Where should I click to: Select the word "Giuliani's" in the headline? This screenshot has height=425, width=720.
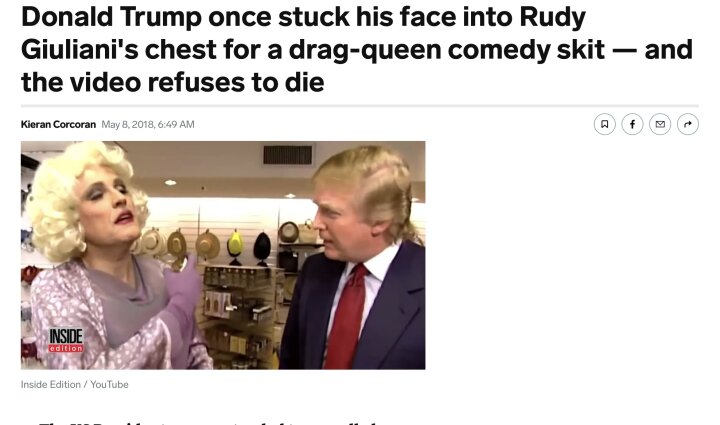coord(79,50)
